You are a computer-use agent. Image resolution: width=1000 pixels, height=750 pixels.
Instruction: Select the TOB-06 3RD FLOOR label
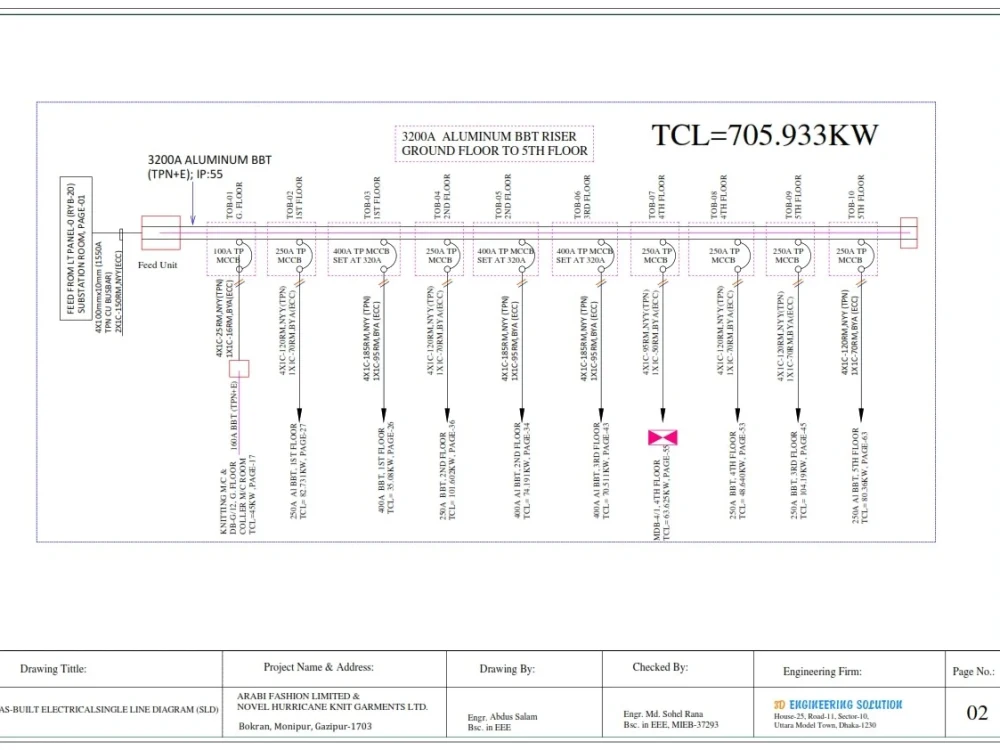pyautogui.click(x=582, y=197)
